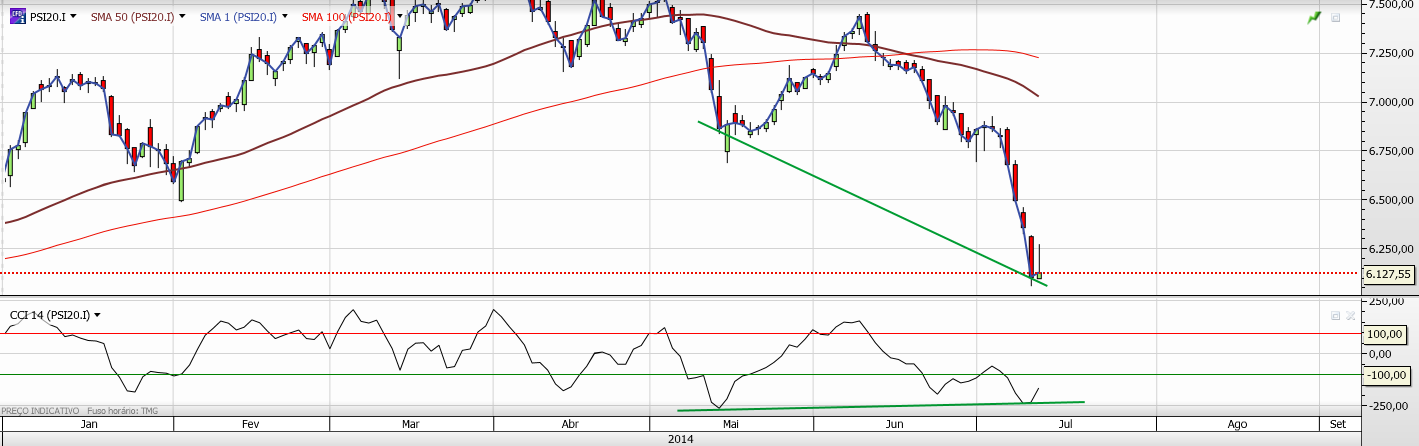
Task: Open the SMA 50 (PSI20.I) indicator dropdown
Action: click(182, 17)
